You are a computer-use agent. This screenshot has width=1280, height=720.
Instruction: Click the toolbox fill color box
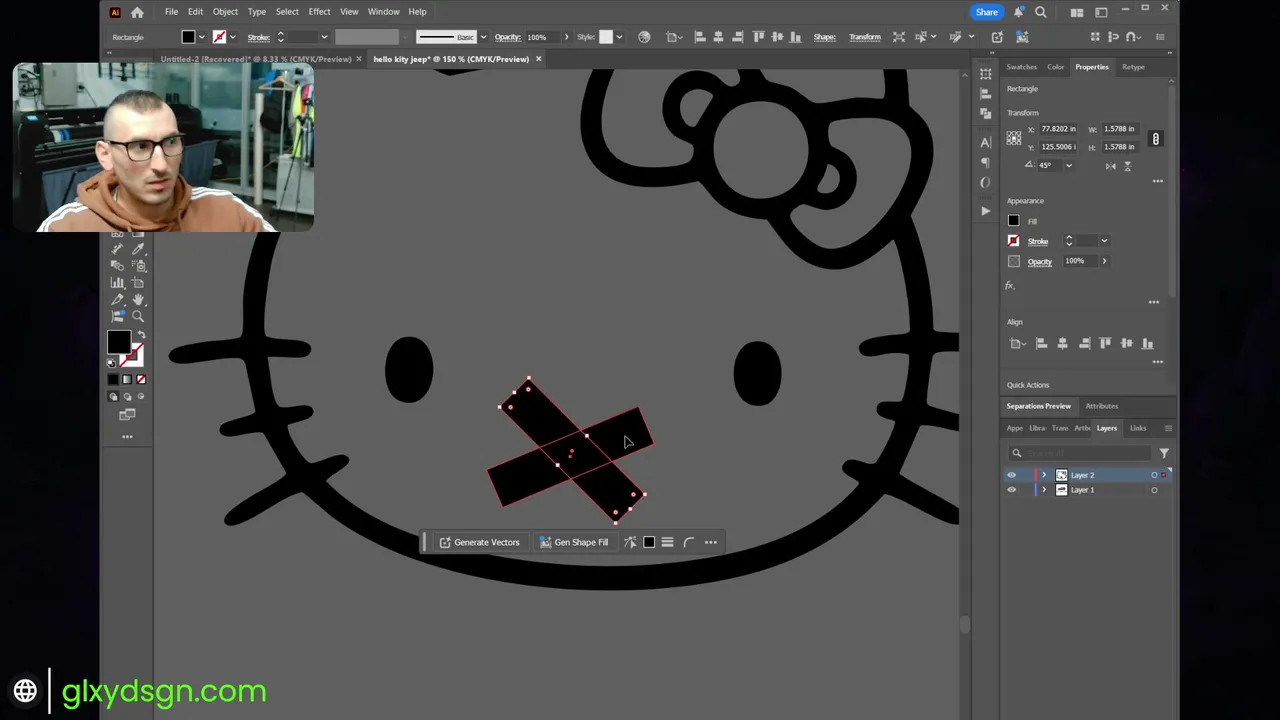tap(119, 342)
